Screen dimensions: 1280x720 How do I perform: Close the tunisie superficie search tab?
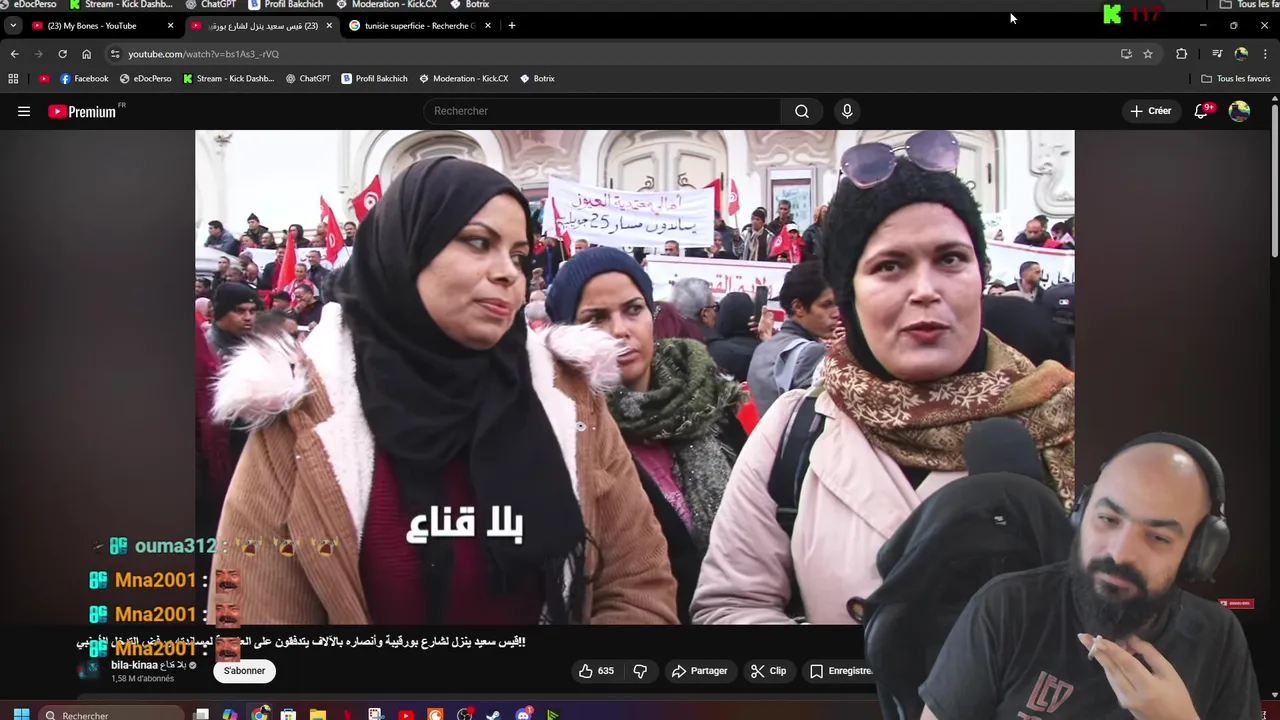click(x=488, y=26)
